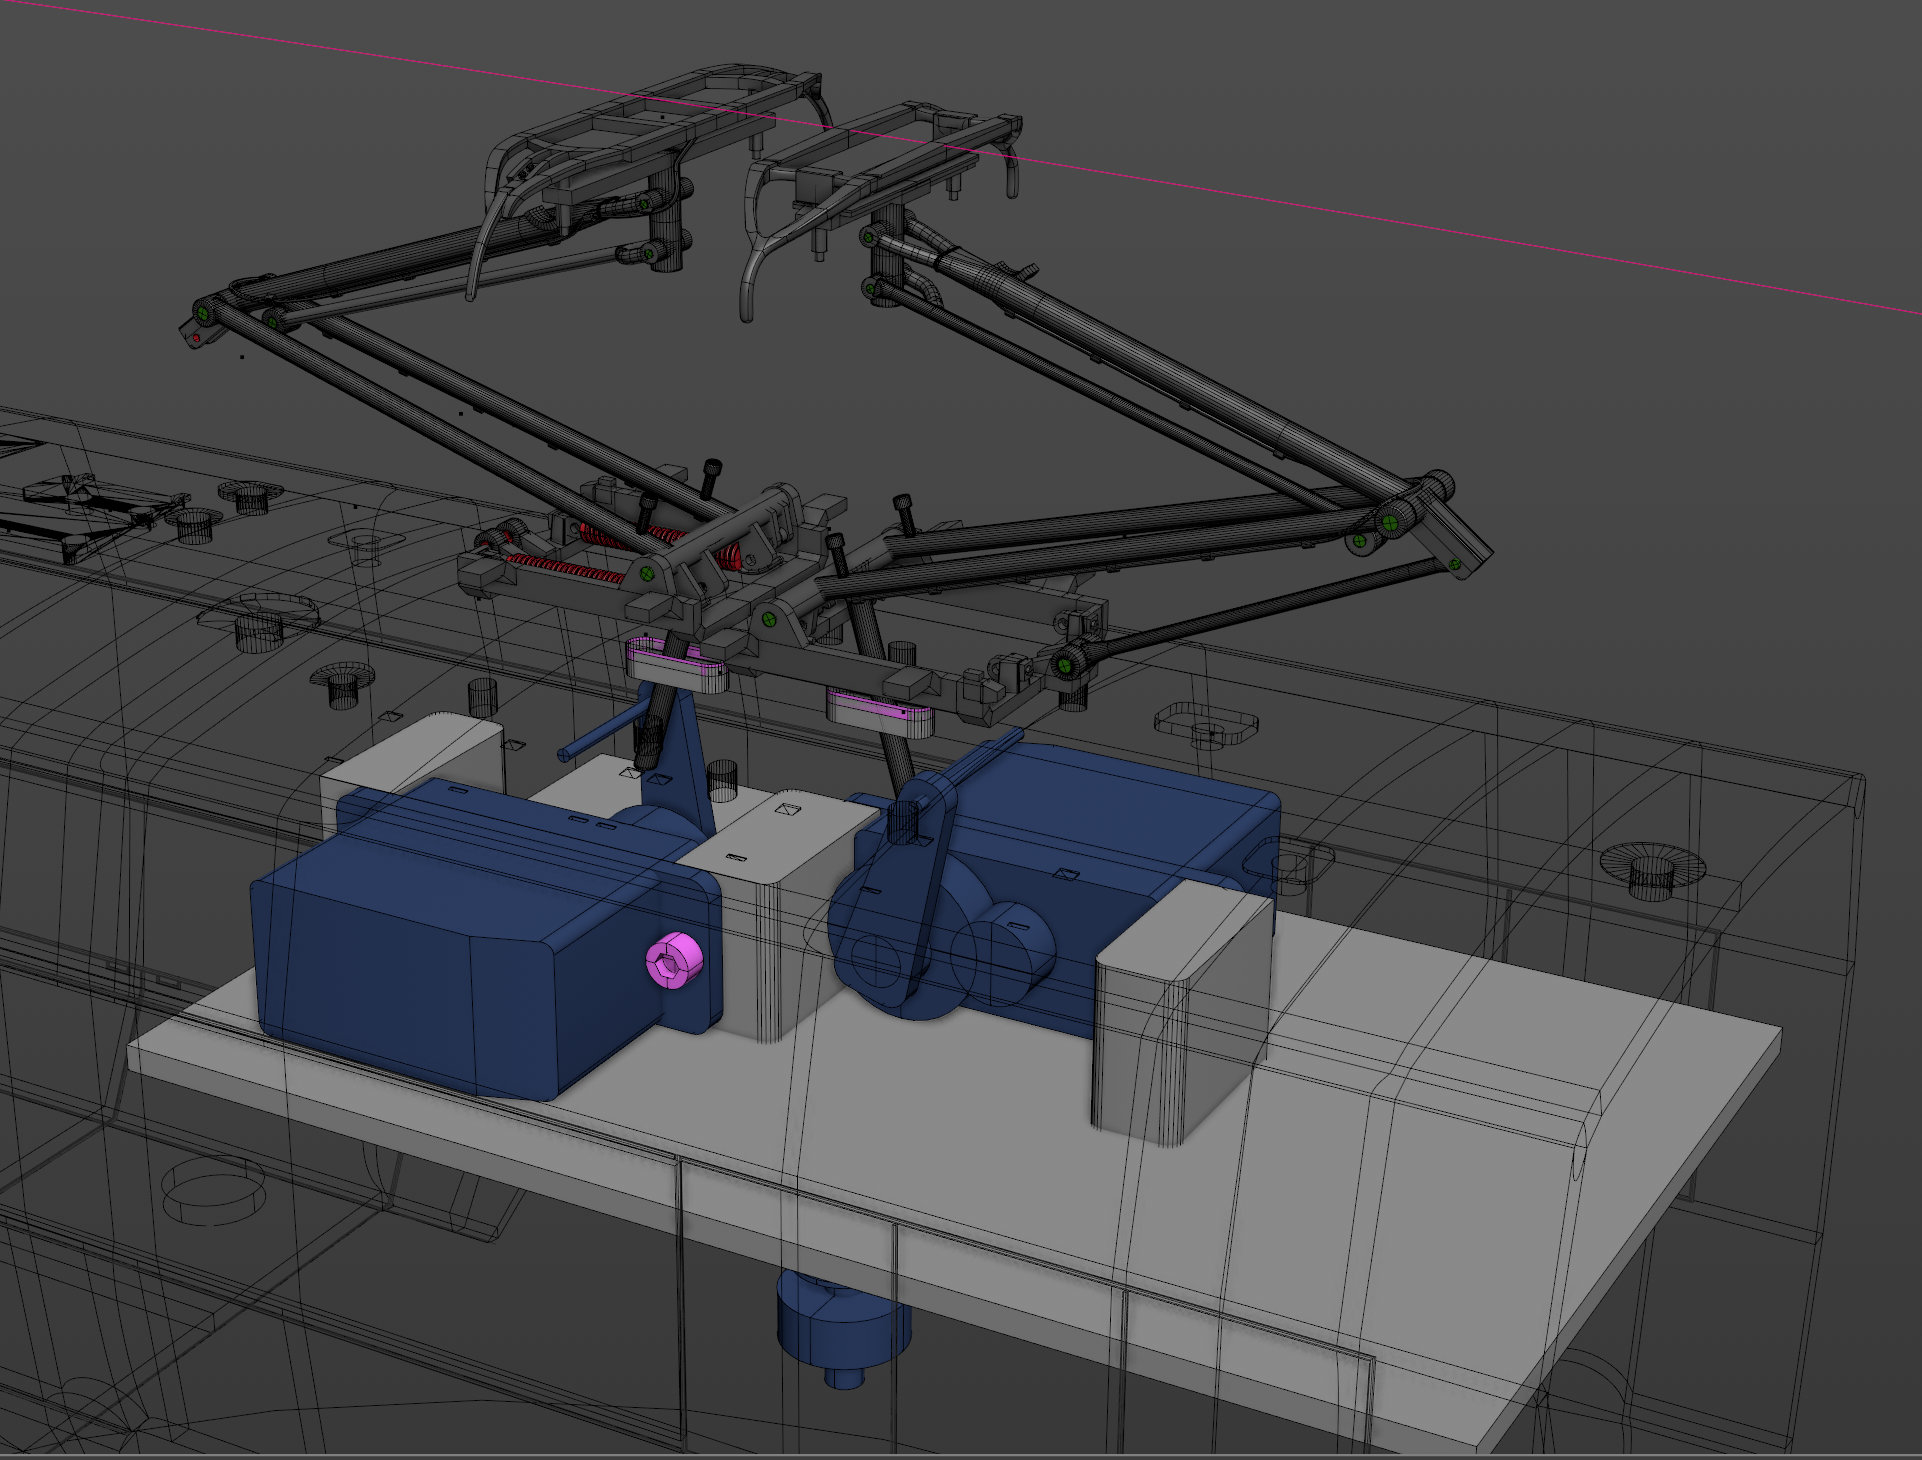Select the tallest black screw on base frame
The image size is (1922, 1460).
pyautogui.click(x=711, y=480)
